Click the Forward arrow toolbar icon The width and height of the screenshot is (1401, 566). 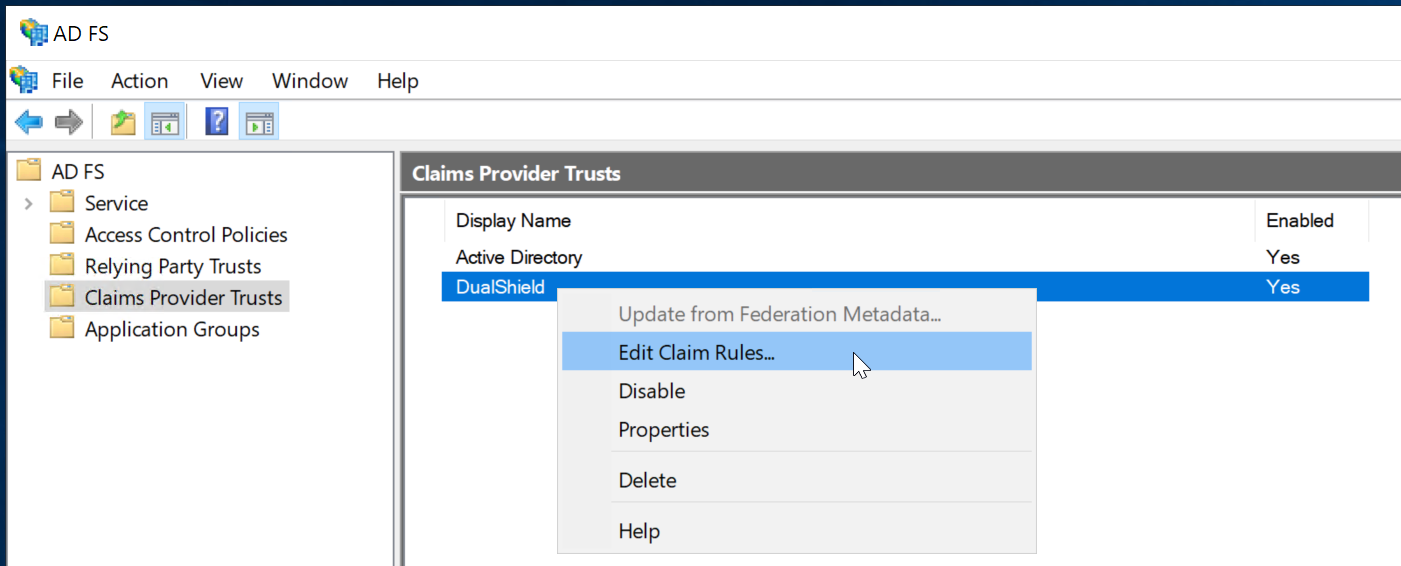point(68,123)
